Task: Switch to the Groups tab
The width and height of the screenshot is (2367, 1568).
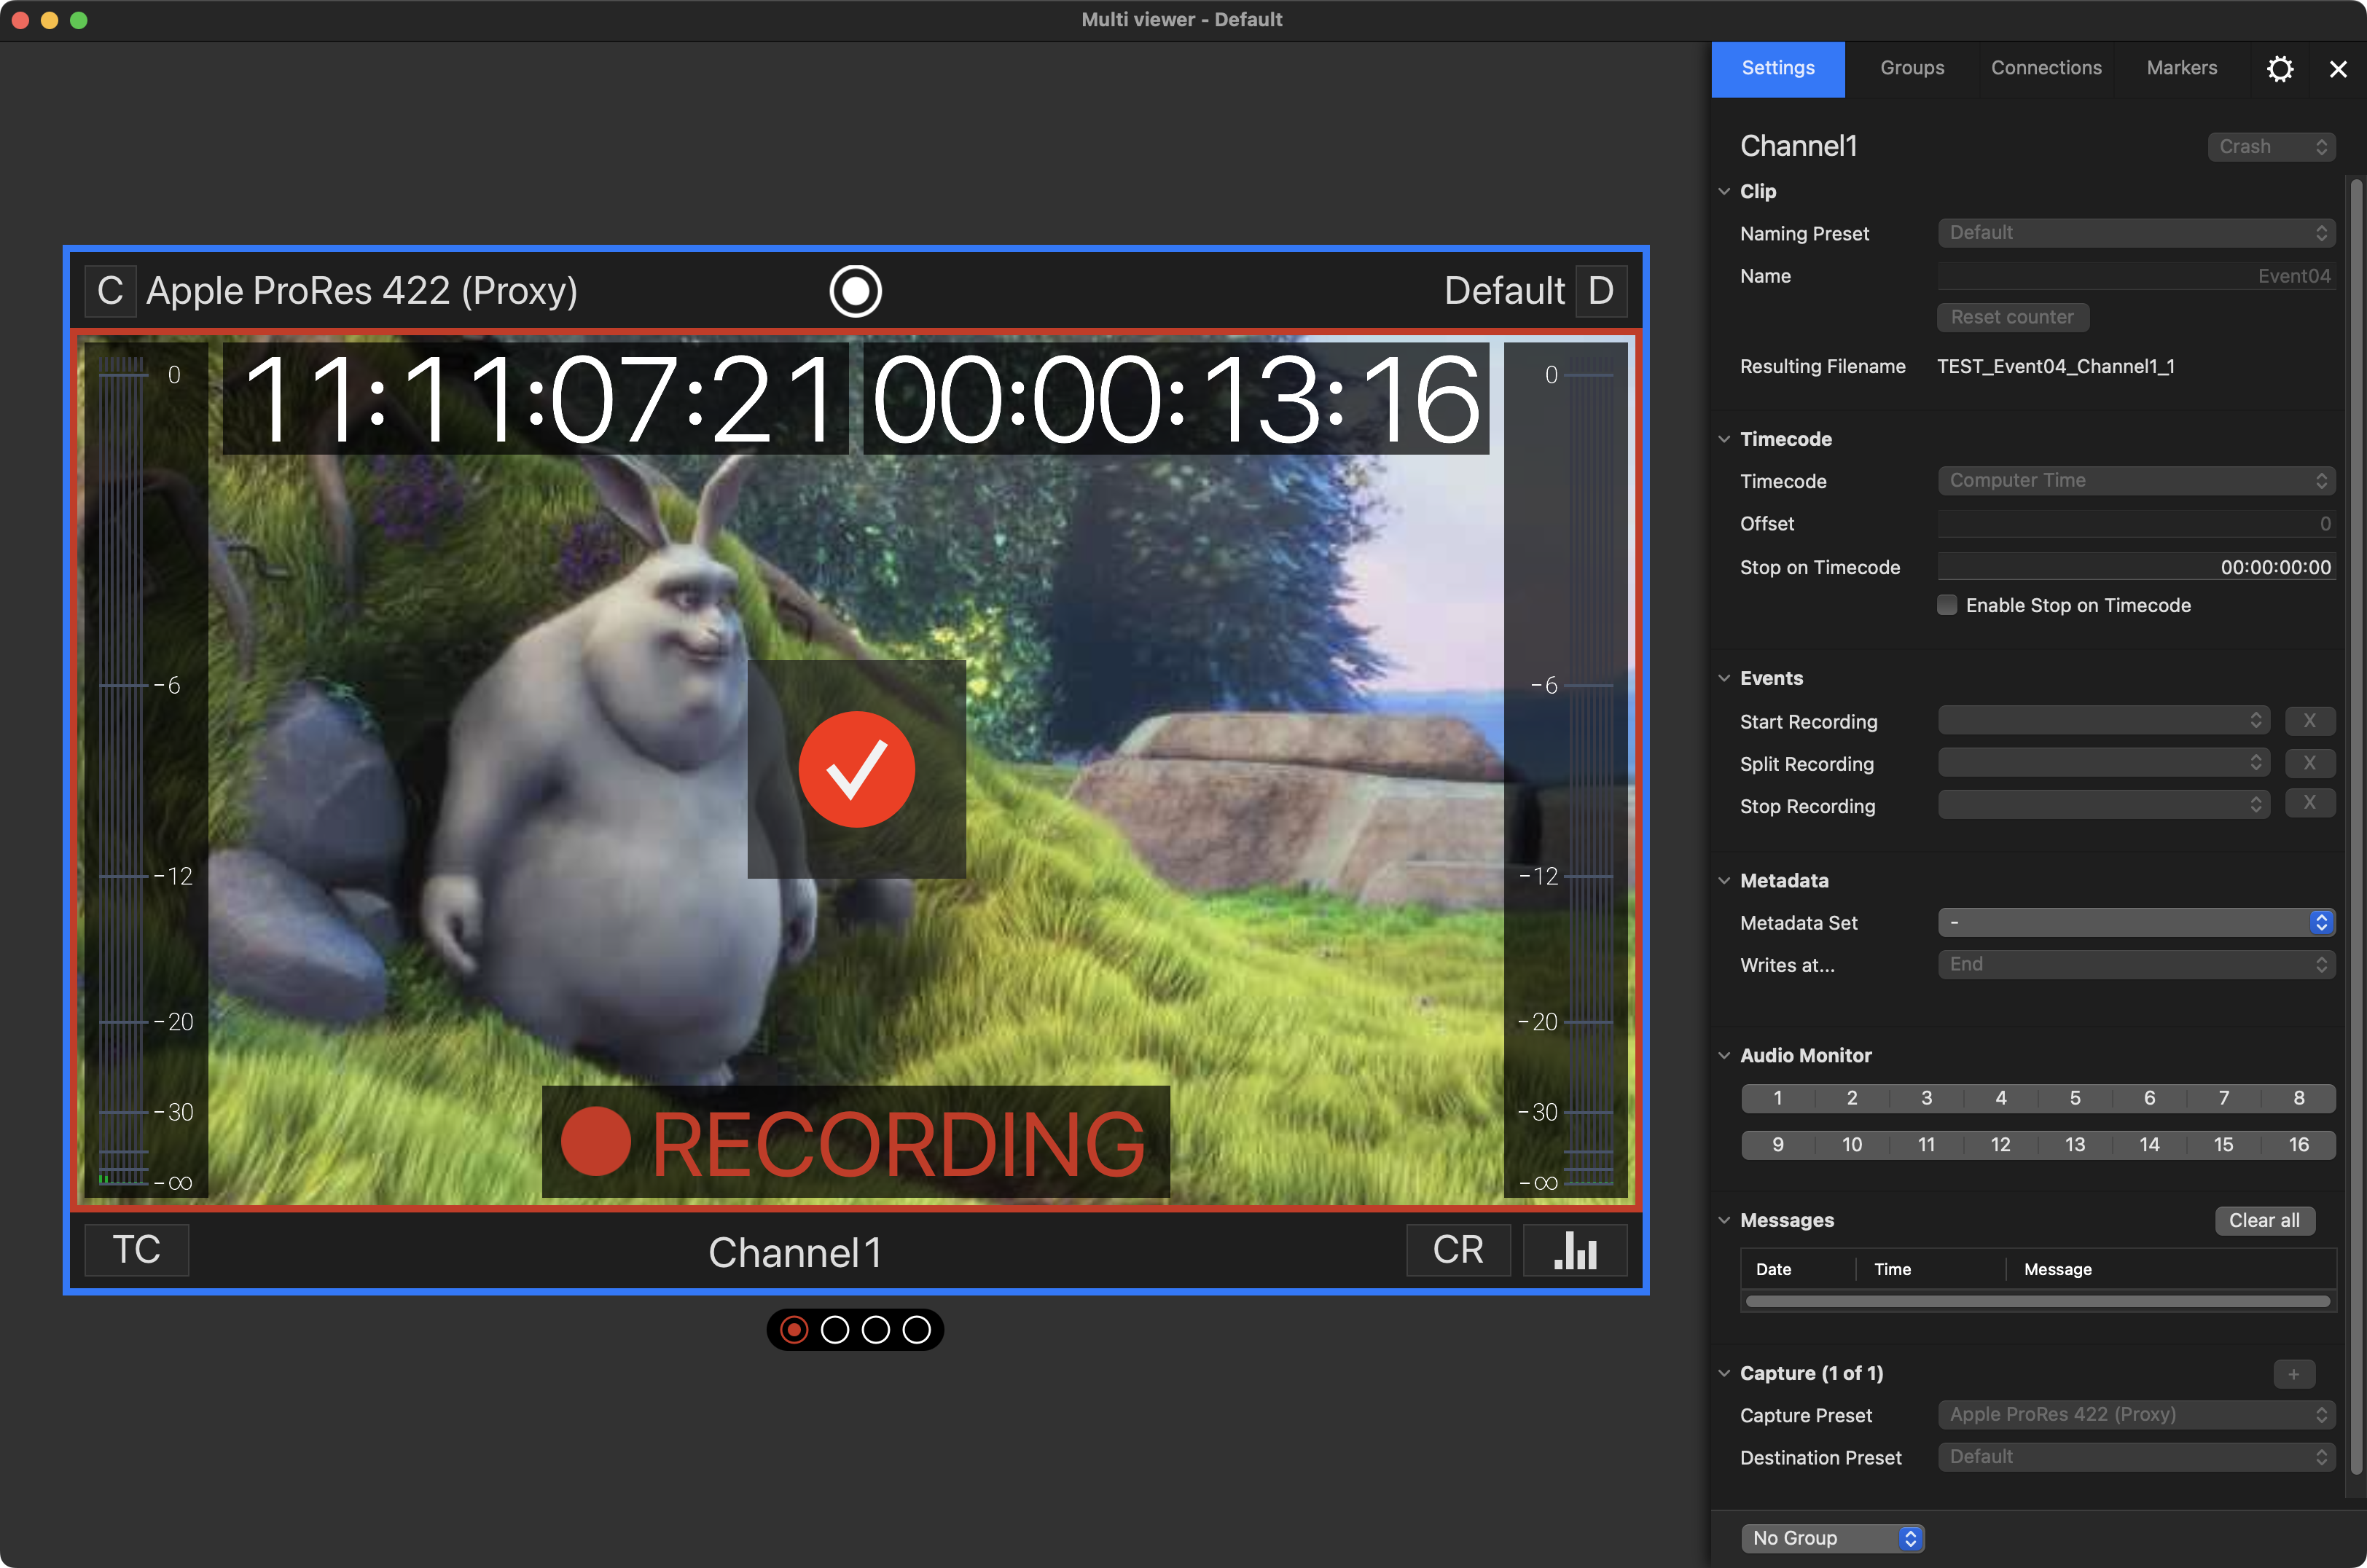Action: 1912,69
